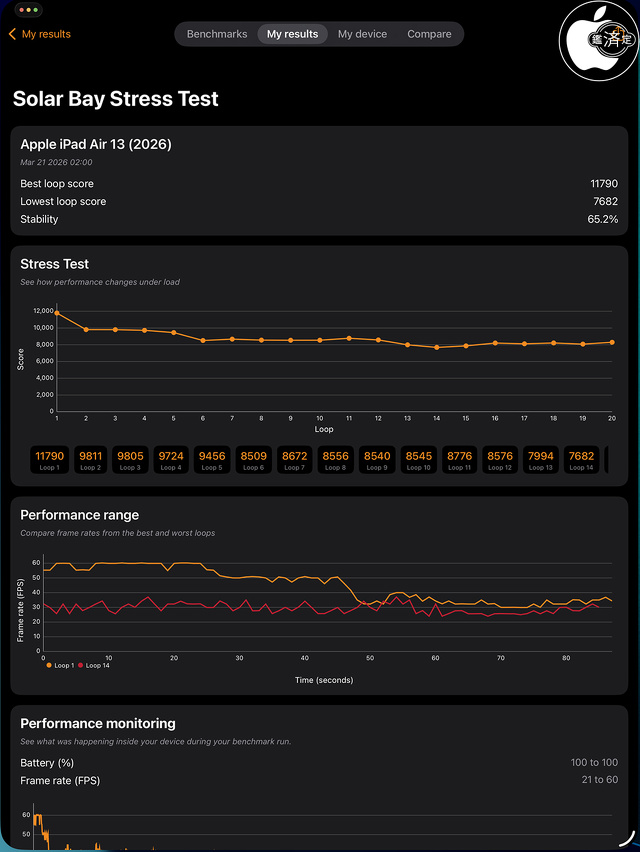Reselect the highlighted My results tab

(x=292, y=34)
